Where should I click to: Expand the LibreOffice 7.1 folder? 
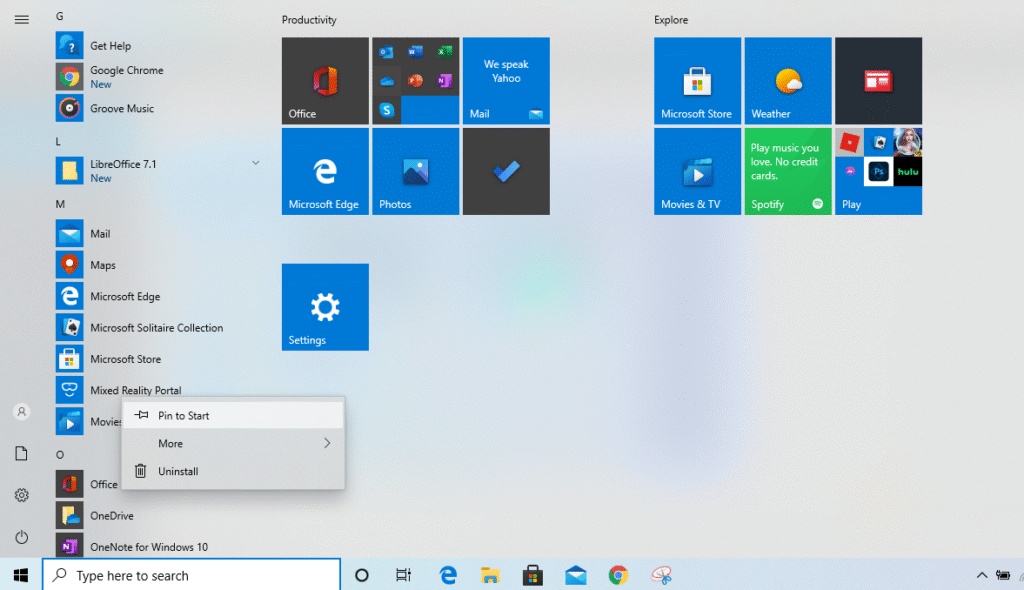tap(255, 163)
